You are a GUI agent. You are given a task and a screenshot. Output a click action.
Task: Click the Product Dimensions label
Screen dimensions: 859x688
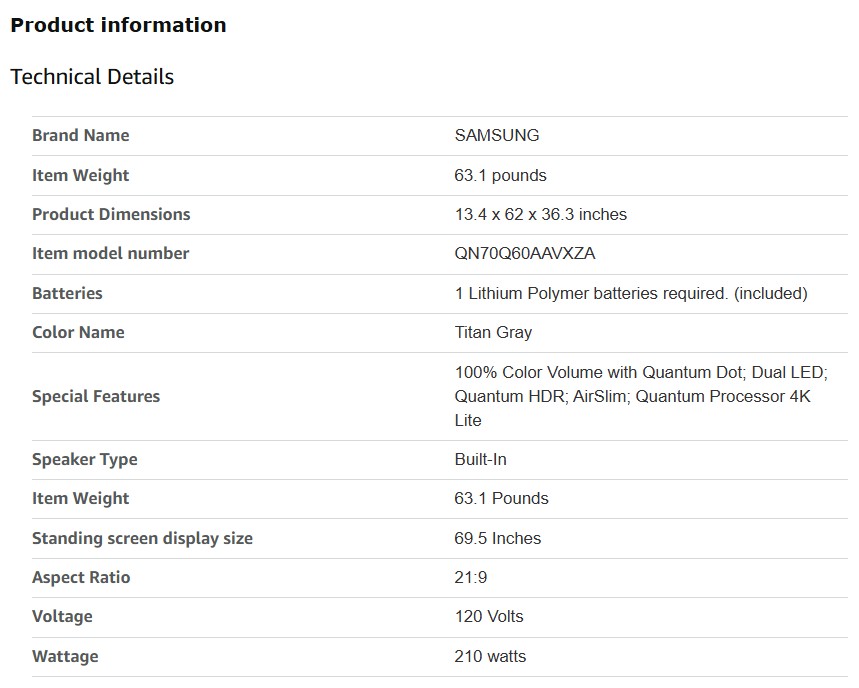point(111,214)
